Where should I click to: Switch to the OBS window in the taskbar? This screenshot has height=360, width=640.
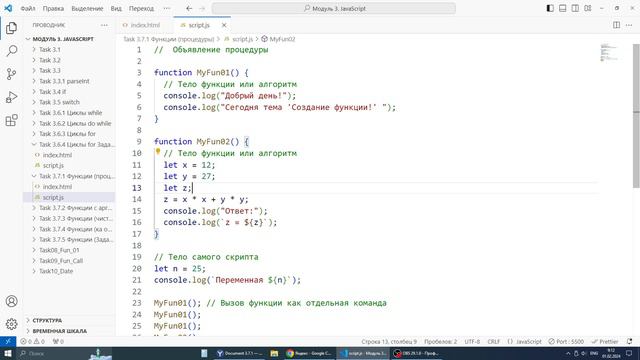416,353
